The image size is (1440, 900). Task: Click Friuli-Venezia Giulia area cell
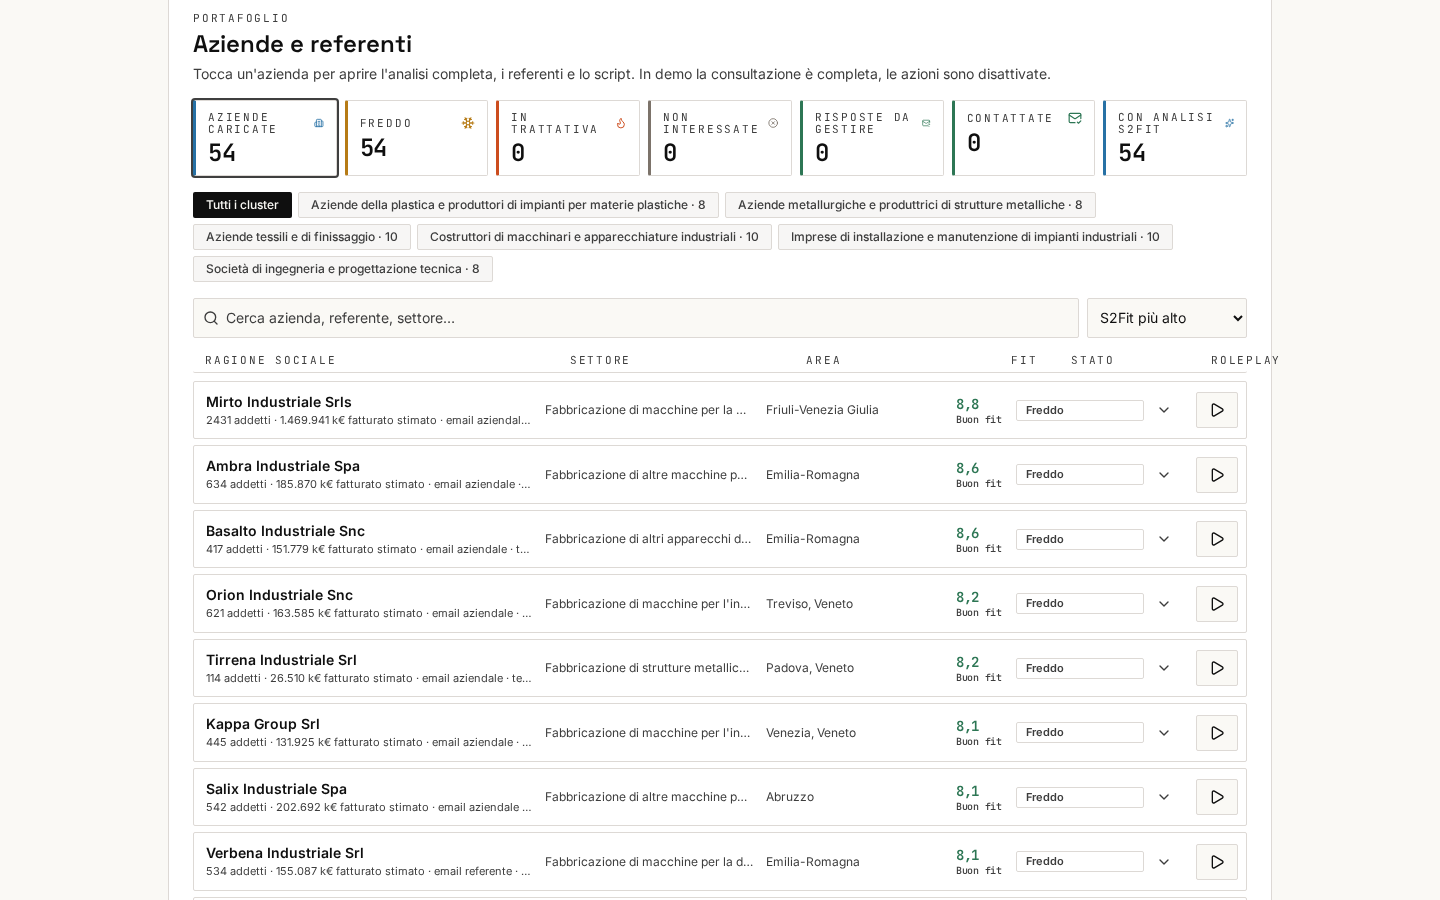(822, 410)
